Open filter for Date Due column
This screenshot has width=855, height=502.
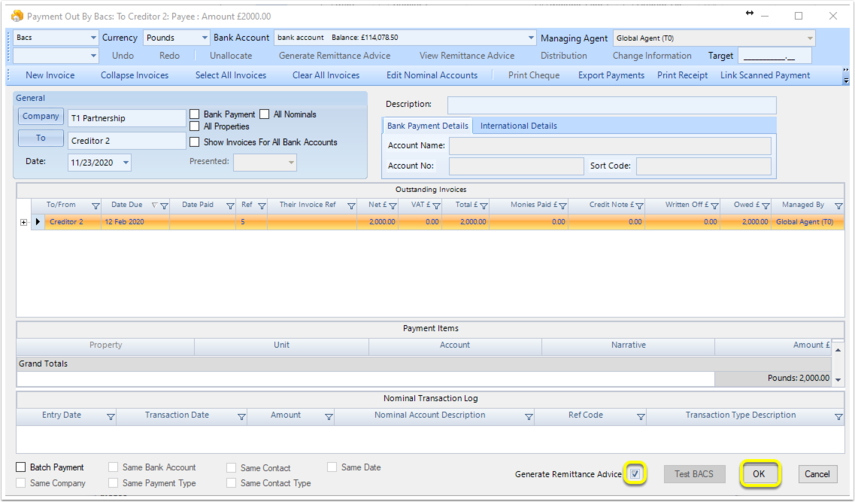click(x=164, y=205)
